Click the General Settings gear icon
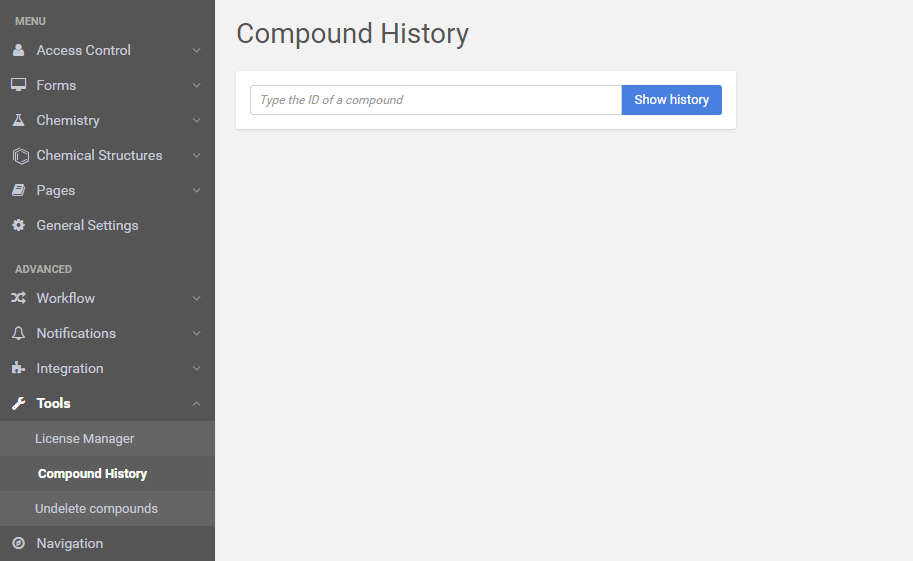Image resolution: width=913 pixels, height=561 pixels. pos(18,225)
